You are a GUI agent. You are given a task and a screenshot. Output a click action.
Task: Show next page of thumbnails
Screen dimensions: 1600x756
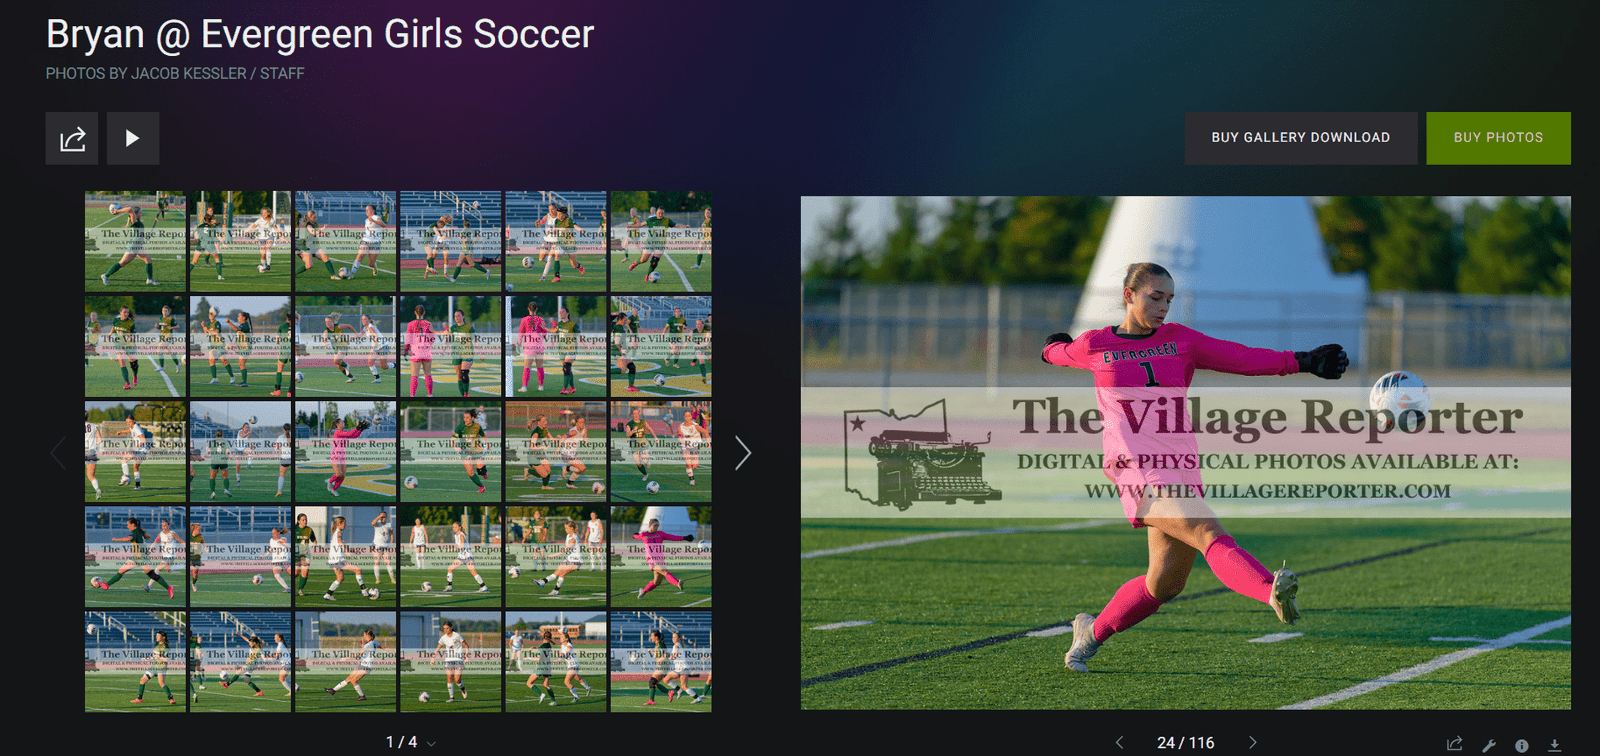click(742, 453)
